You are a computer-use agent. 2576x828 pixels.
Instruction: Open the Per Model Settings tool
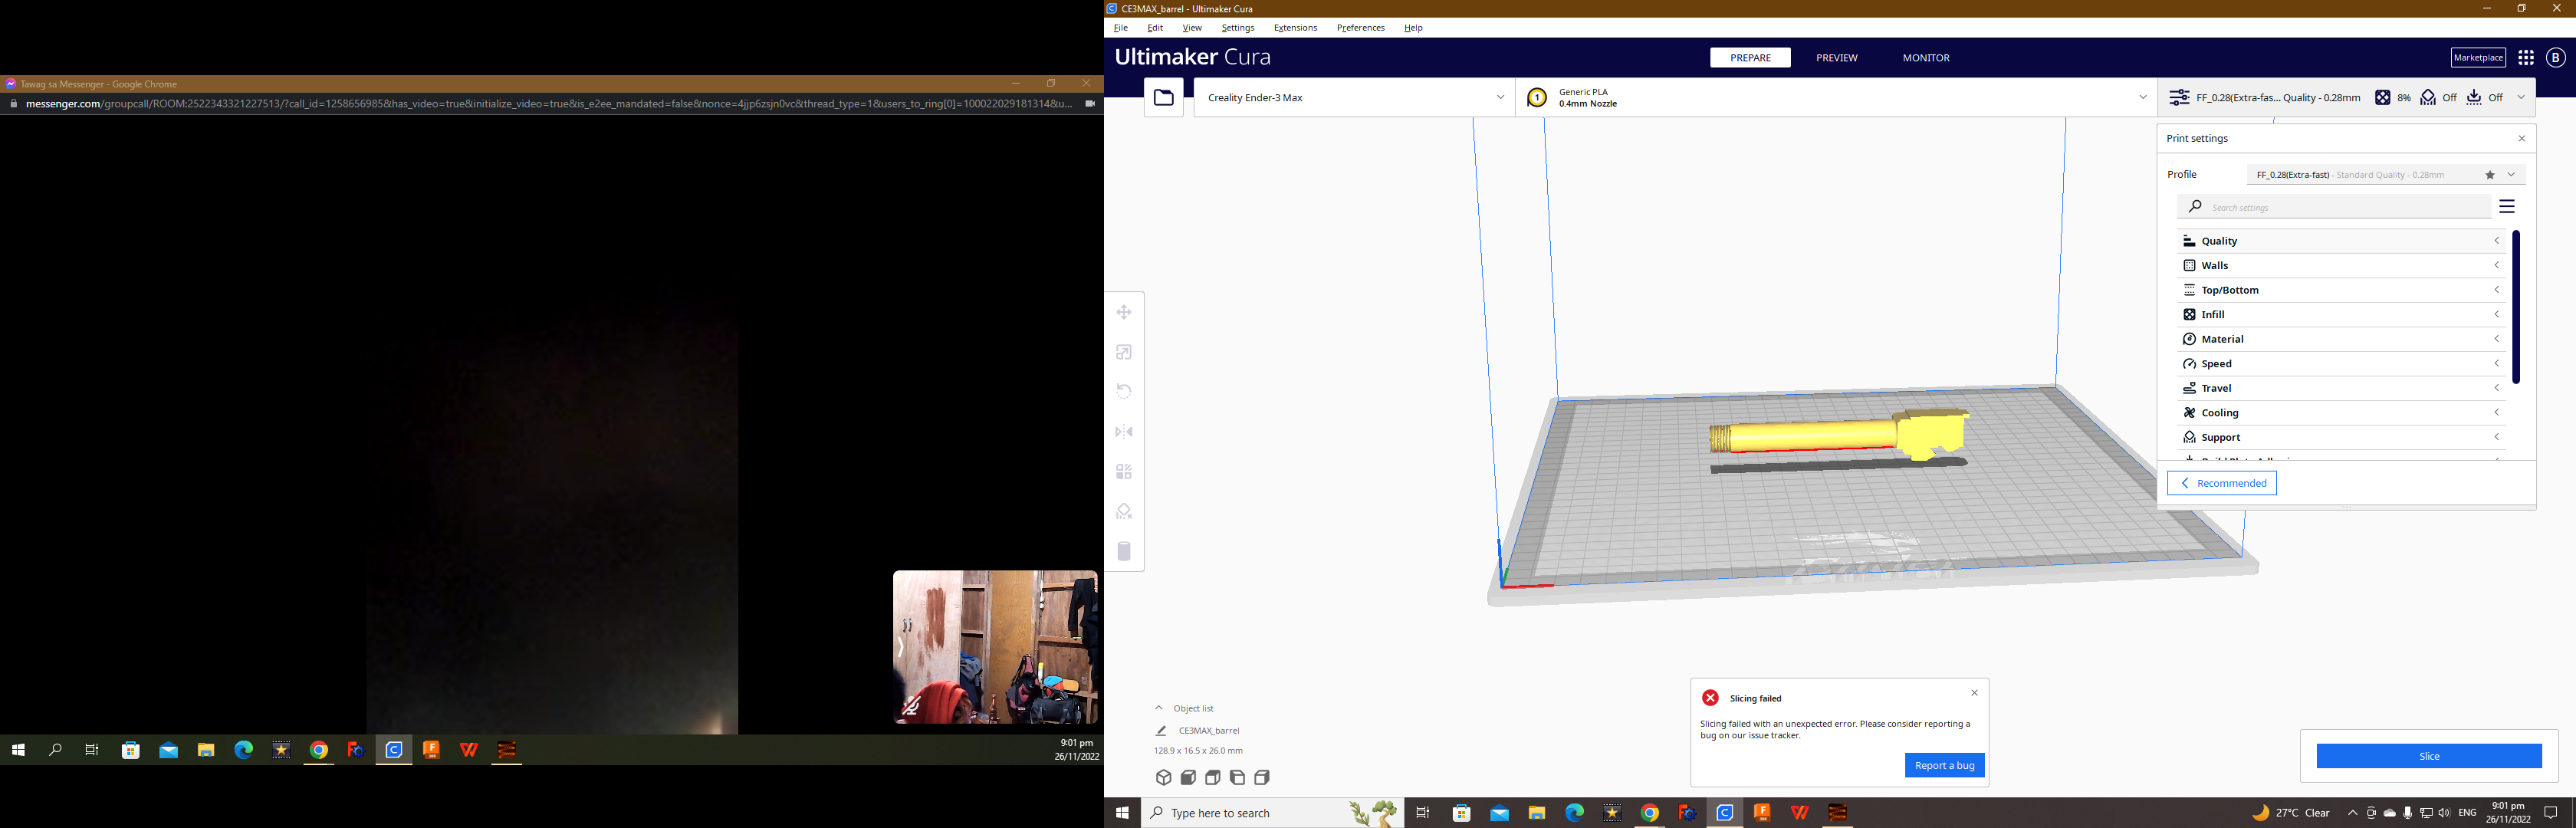1124,471
